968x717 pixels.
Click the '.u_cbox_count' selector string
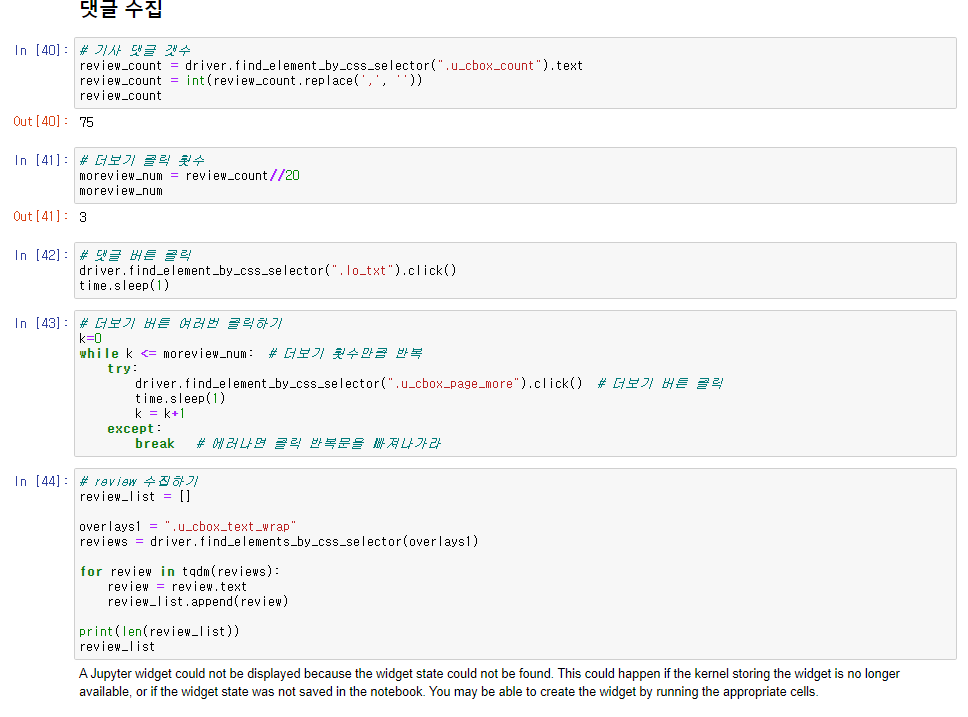(x=488, y=65)
